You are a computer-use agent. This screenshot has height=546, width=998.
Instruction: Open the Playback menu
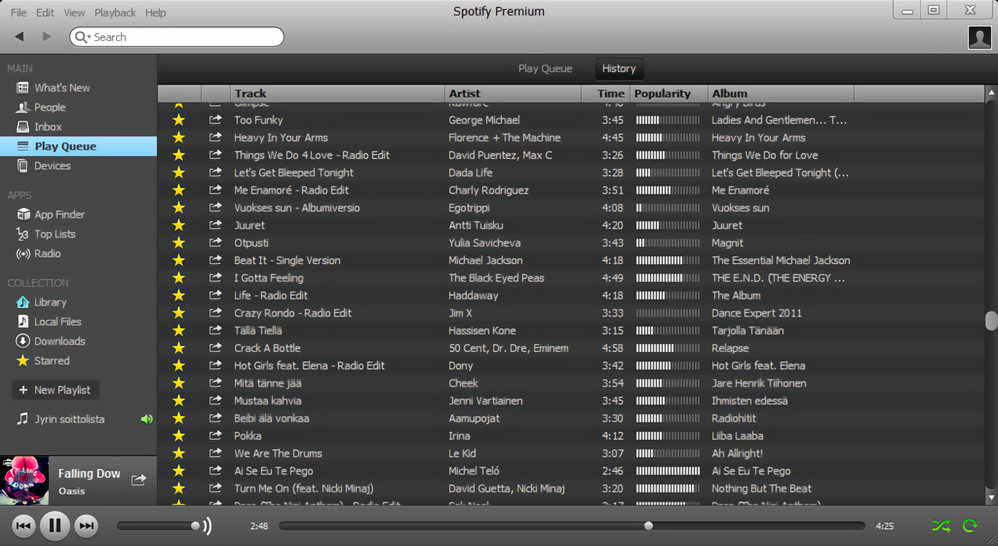pyautogui.click(x=115, y=13)
